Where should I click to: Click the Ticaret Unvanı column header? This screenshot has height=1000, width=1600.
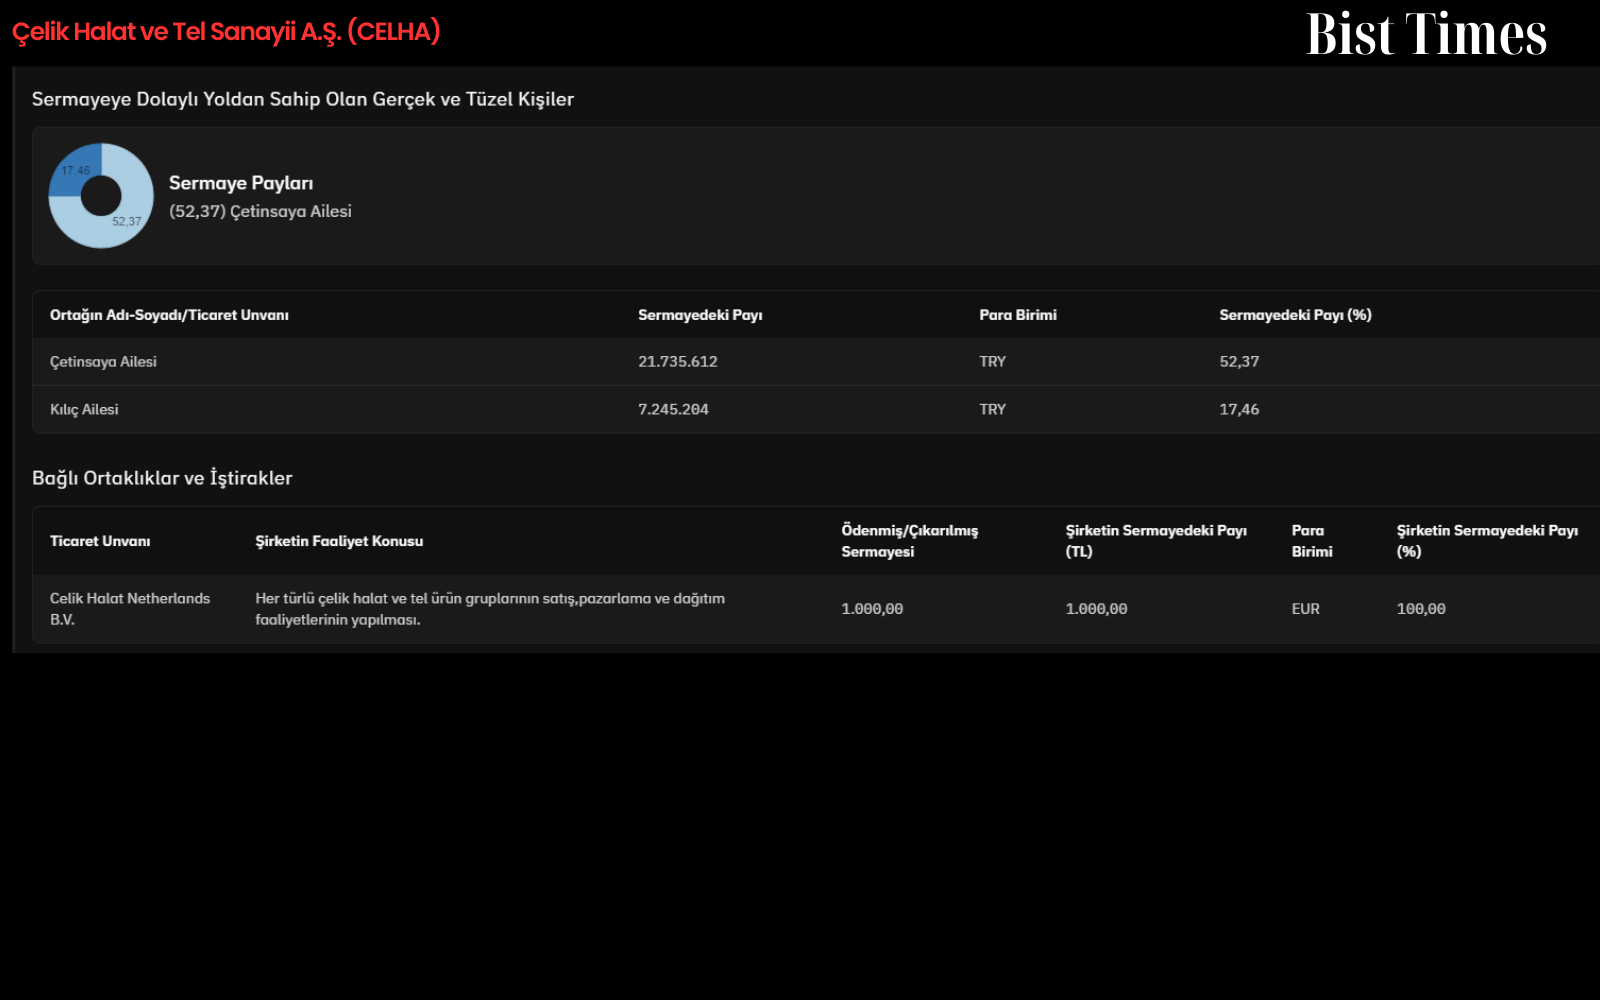click(x=100, y=541)
